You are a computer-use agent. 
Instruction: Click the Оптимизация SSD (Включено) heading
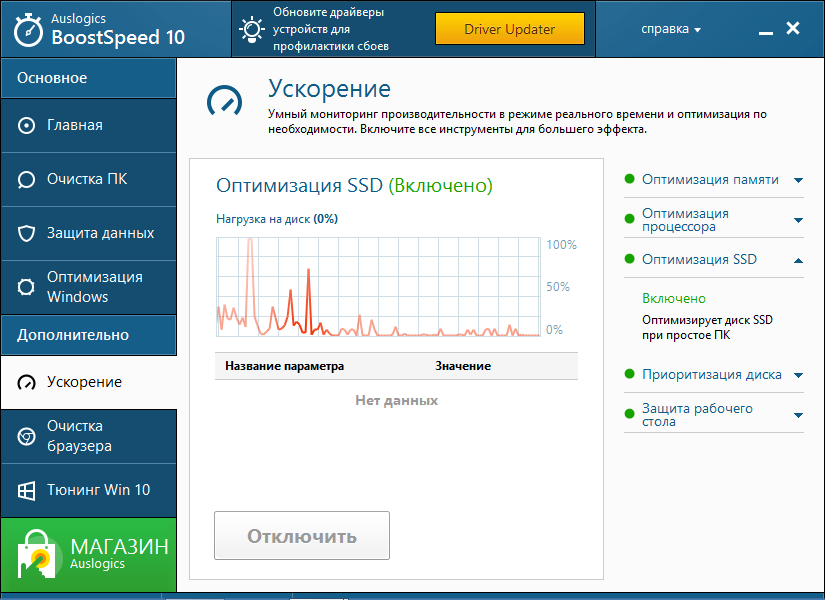tap(354, 185)
